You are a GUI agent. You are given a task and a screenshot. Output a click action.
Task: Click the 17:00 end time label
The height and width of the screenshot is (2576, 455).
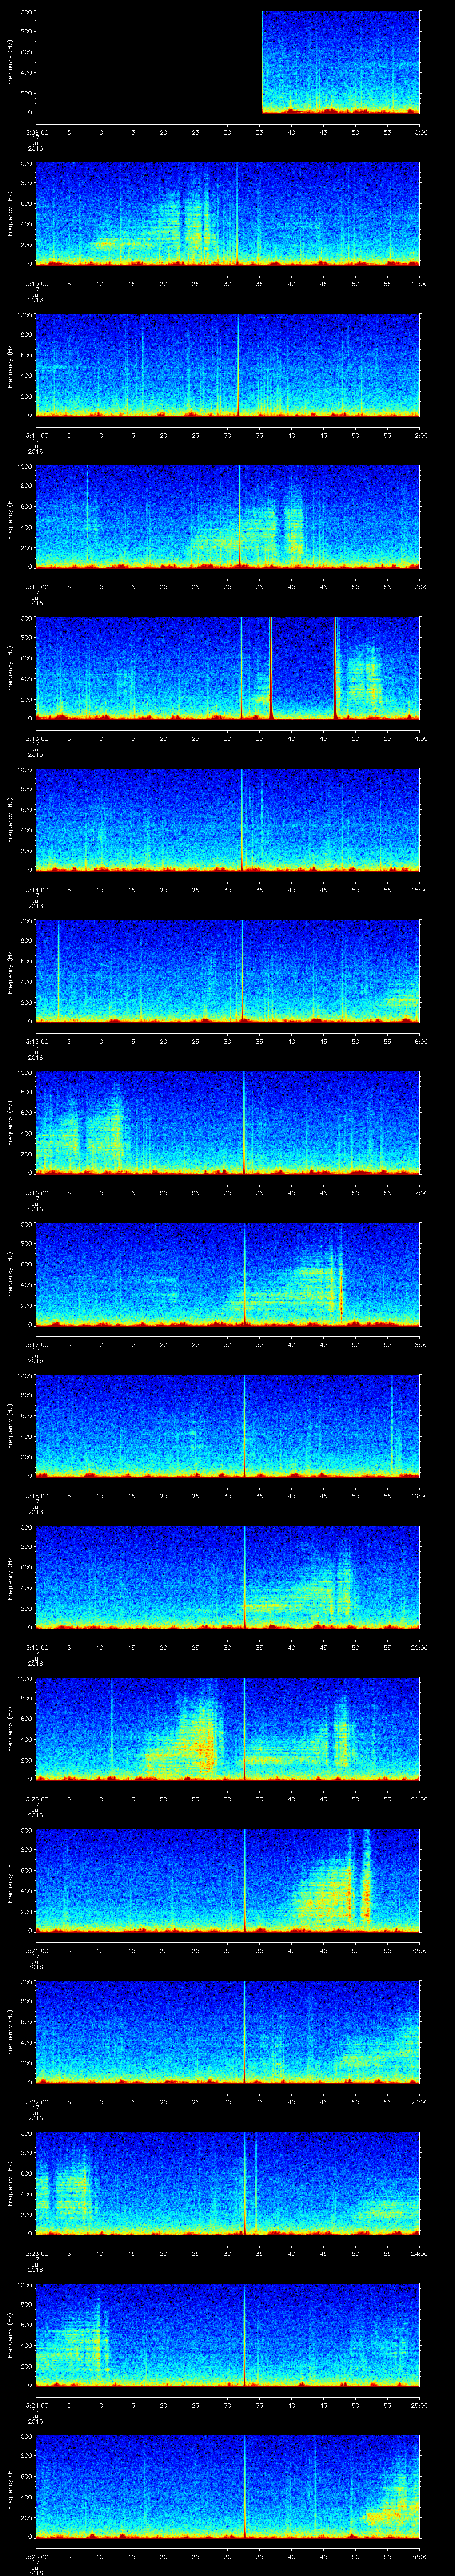point(419,1193)
